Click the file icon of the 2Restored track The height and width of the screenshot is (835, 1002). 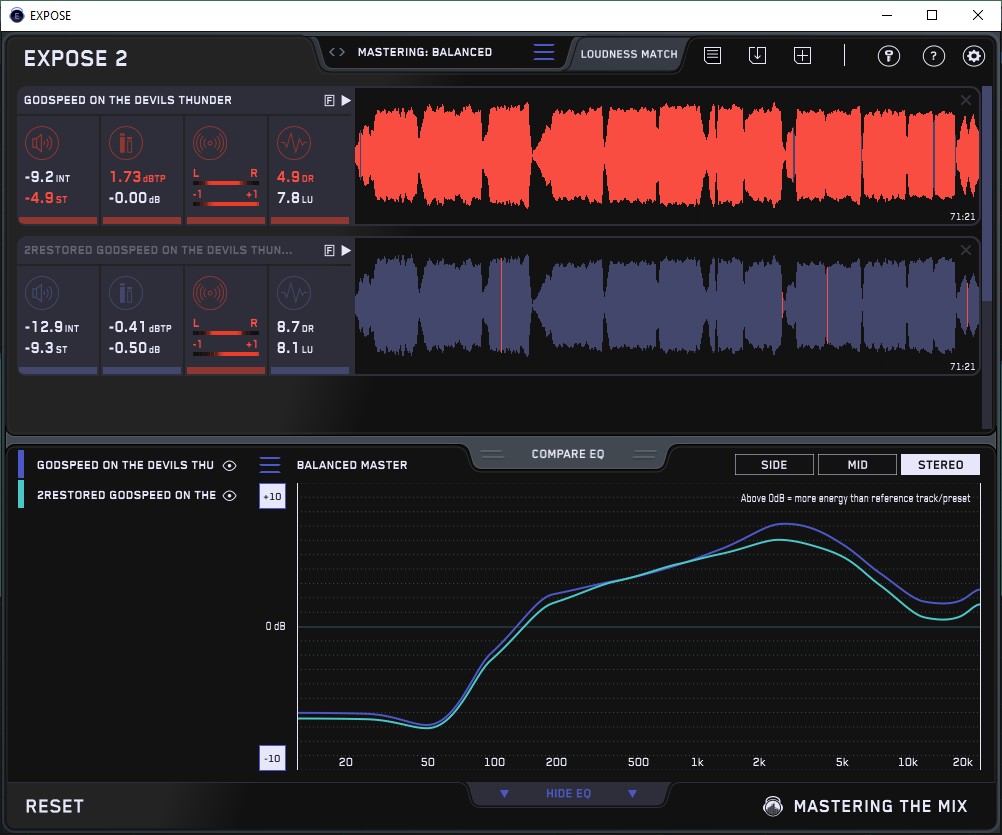[329, 250]
